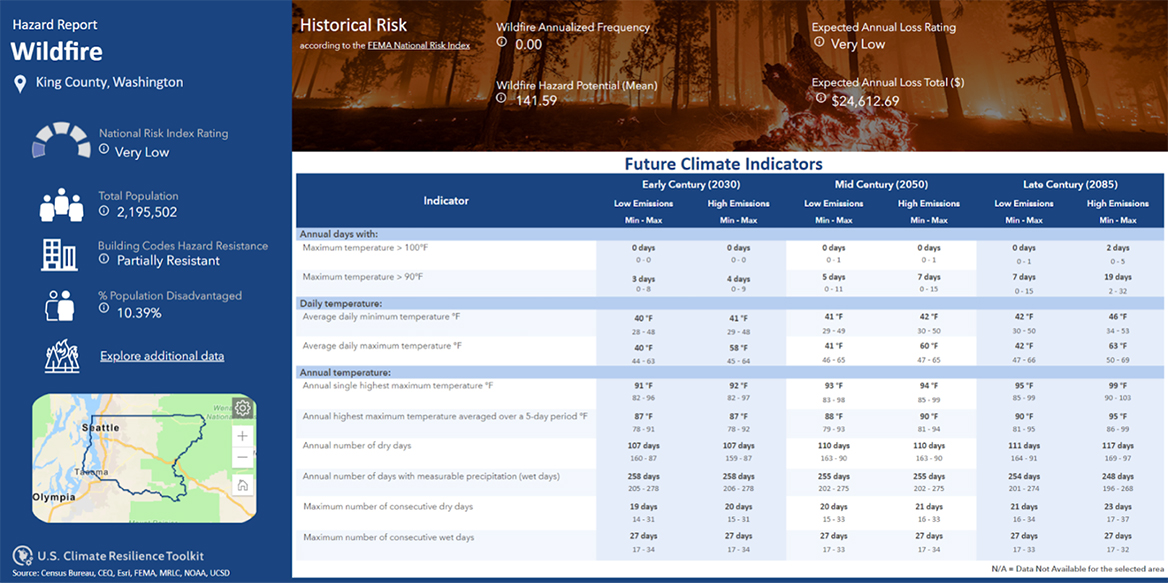Screen dimensions: 1168x584
Task: Open the FEMA National Risk Index link
Action: coord(419,45)
